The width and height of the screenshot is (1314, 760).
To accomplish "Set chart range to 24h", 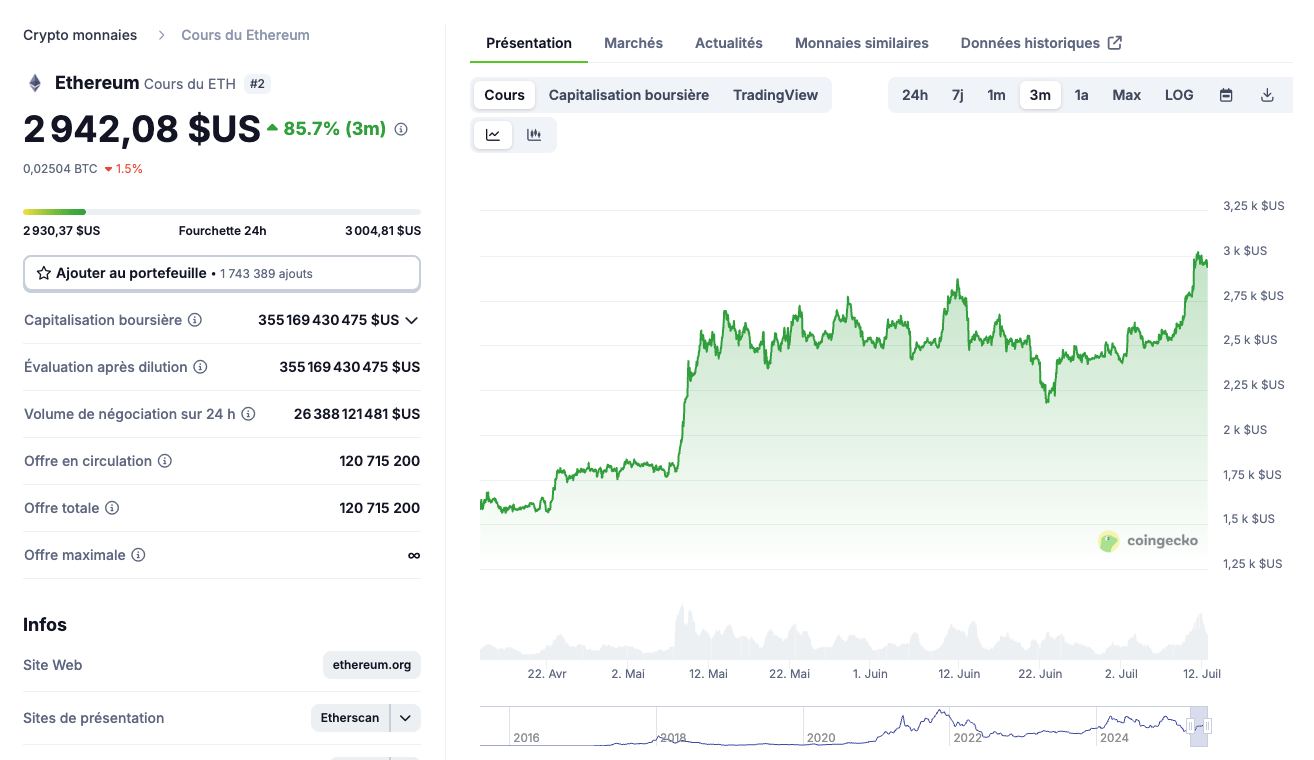I will pyautogui.click(x=915, y=95).
